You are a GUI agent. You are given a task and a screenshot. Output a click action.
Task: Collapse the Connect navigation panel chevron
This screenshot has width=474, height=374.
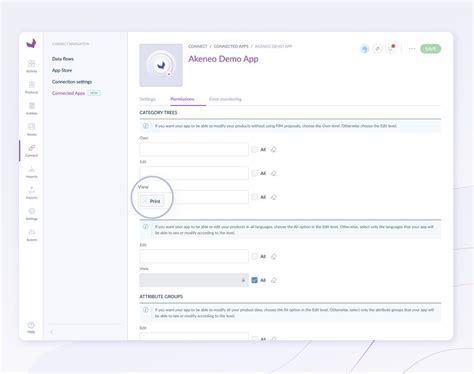click(52, 332)
